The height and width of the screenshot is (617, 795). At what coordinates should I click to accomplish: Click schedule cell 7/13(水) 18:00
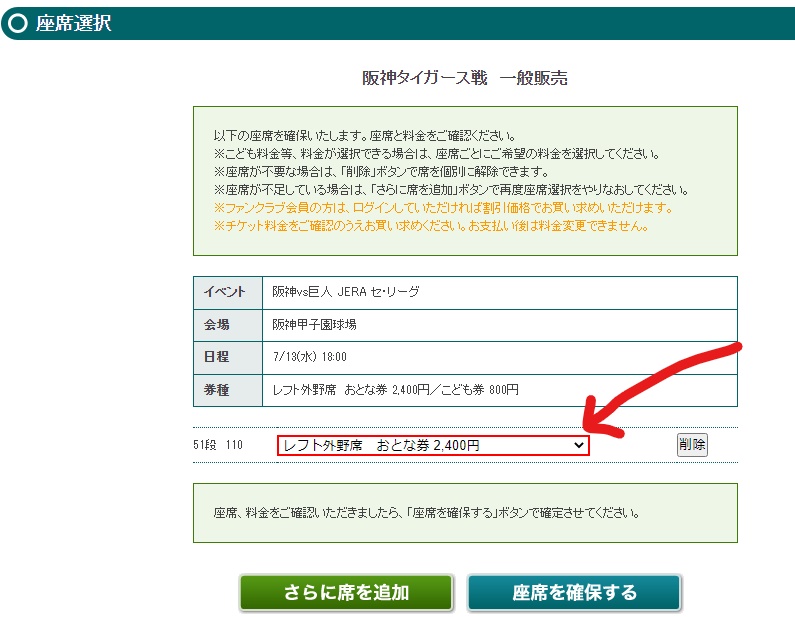coord(499,357)
